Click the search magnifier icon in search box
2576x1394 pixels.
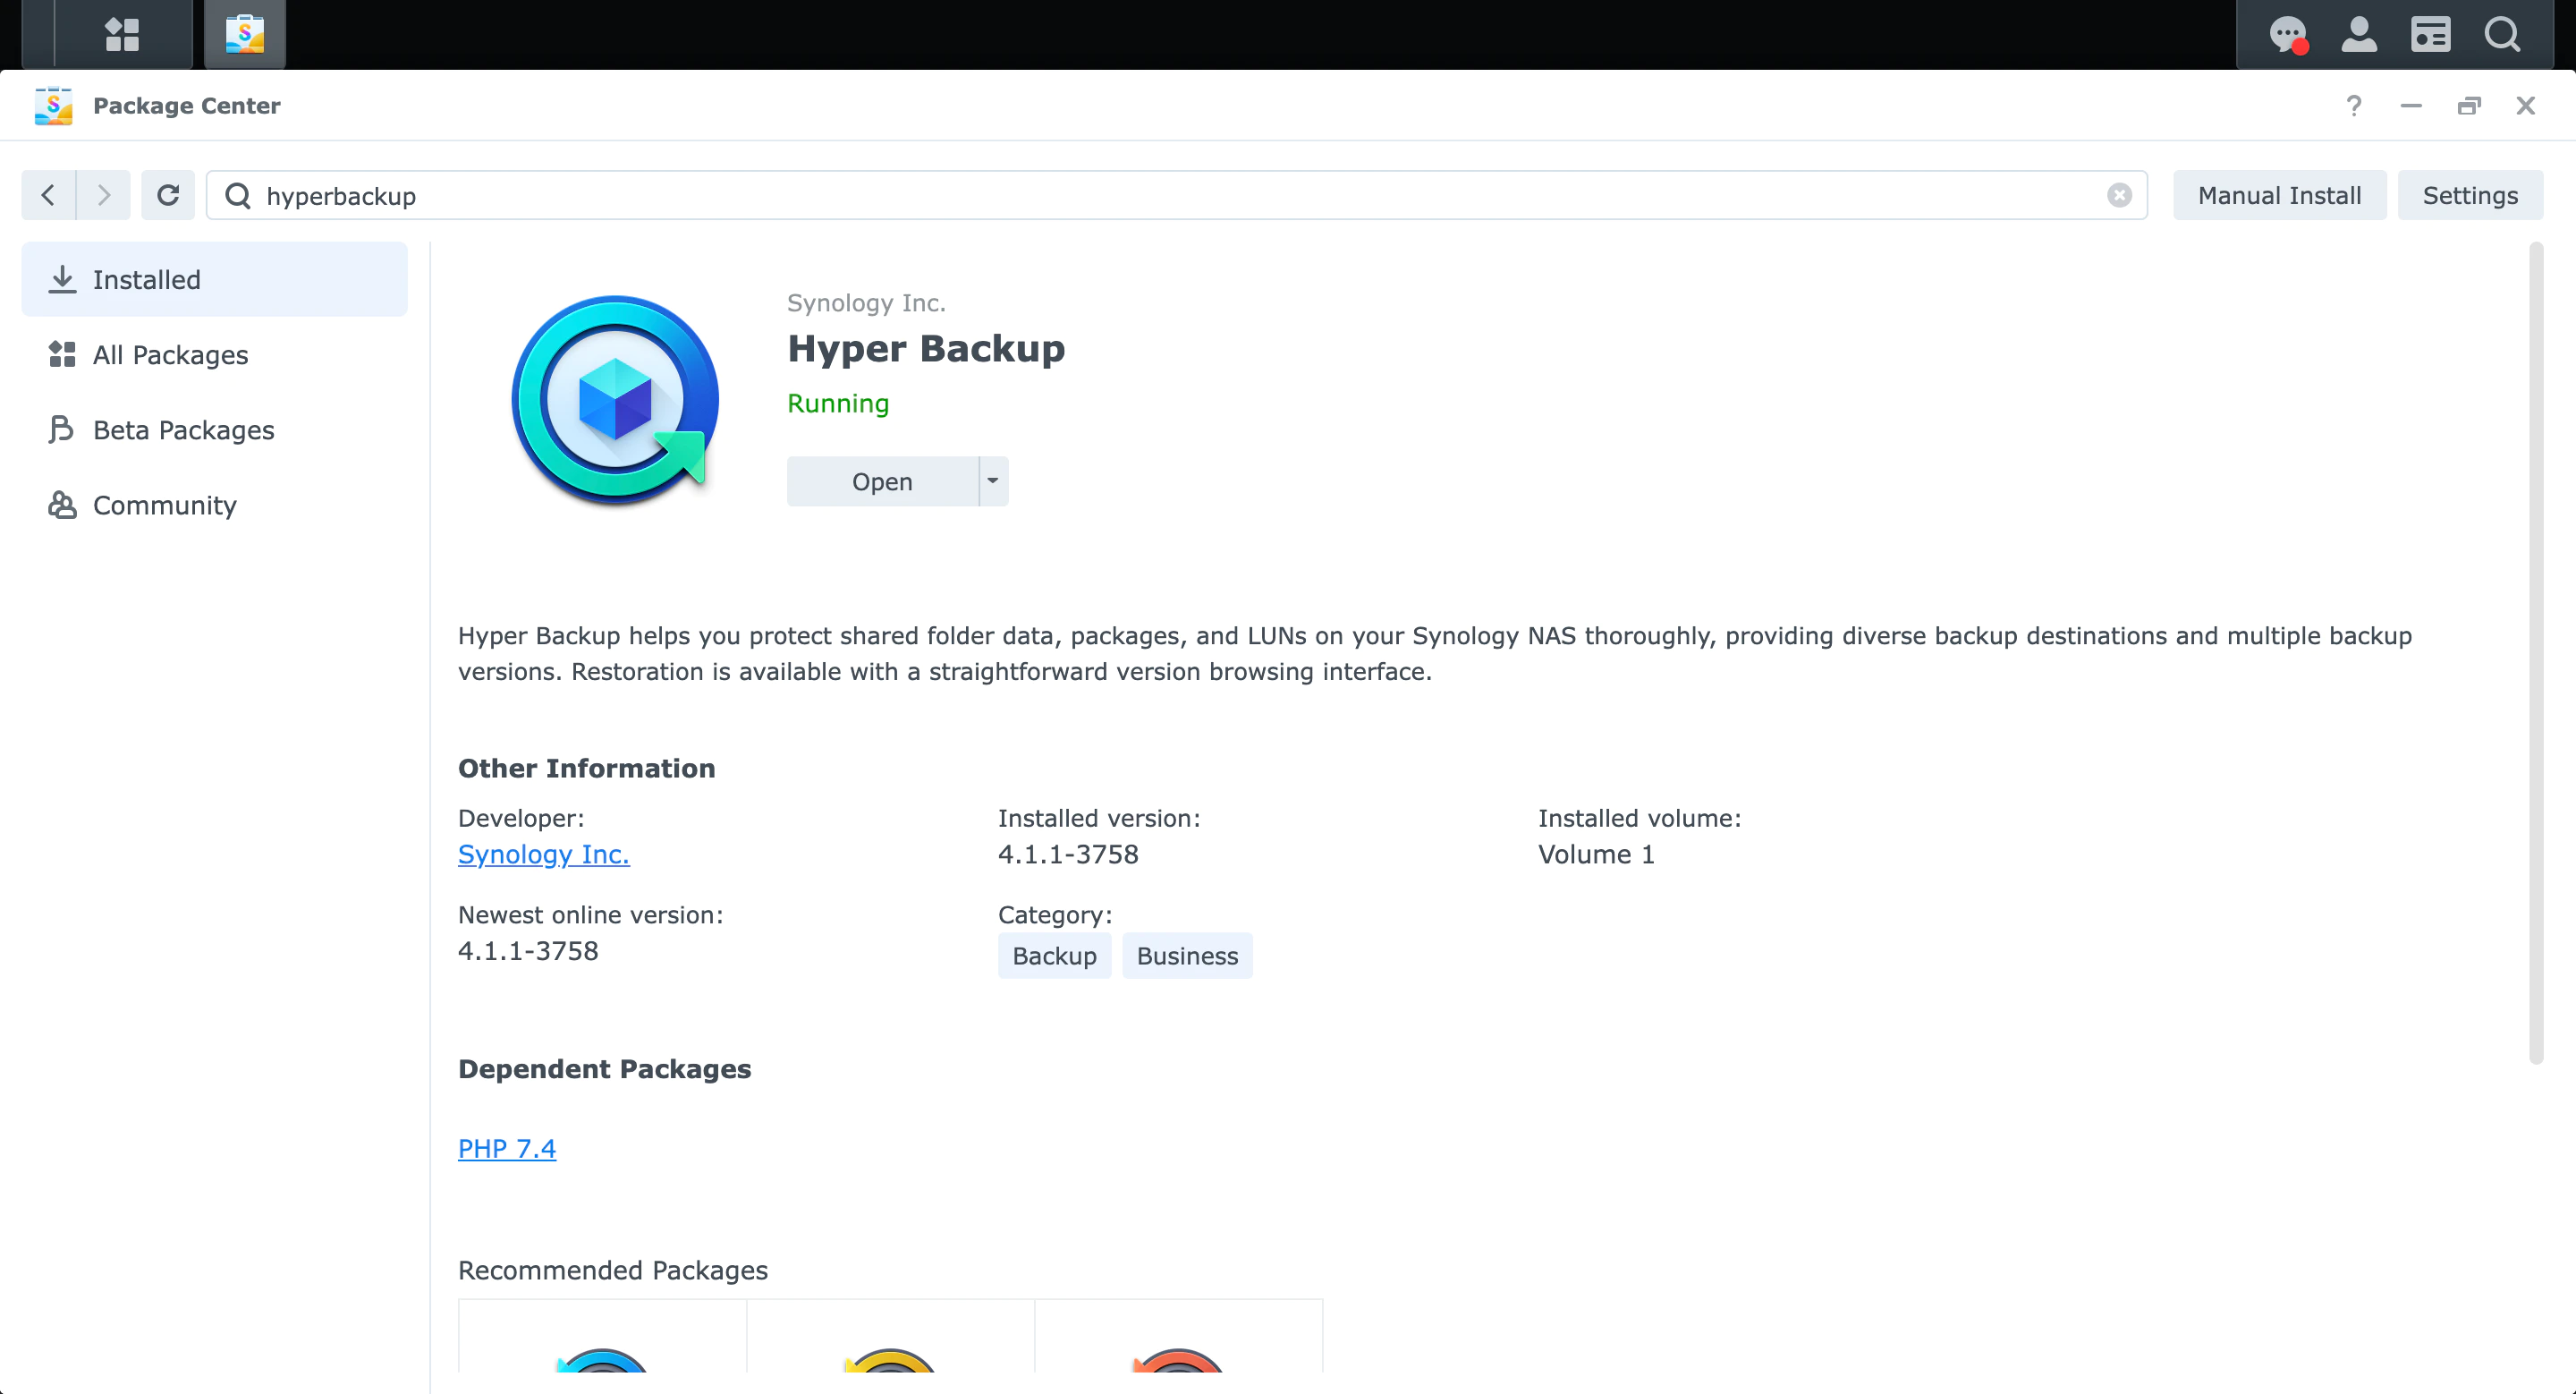[238, 196]
